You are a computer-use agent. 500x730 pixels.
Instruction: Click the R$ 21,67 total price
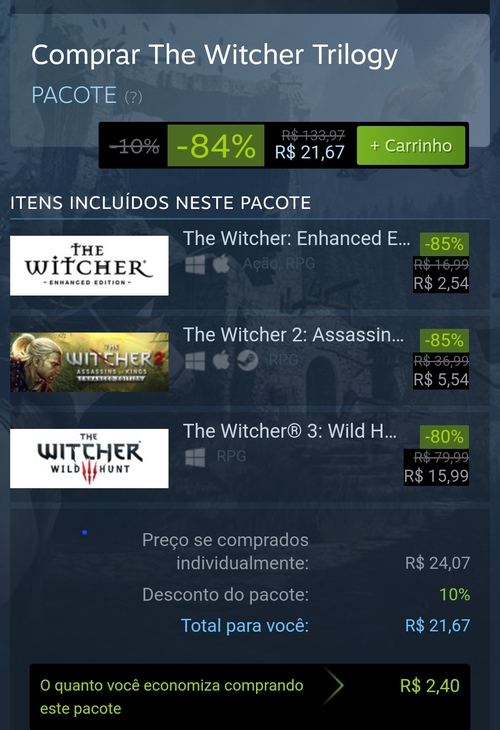pos(437,625)
